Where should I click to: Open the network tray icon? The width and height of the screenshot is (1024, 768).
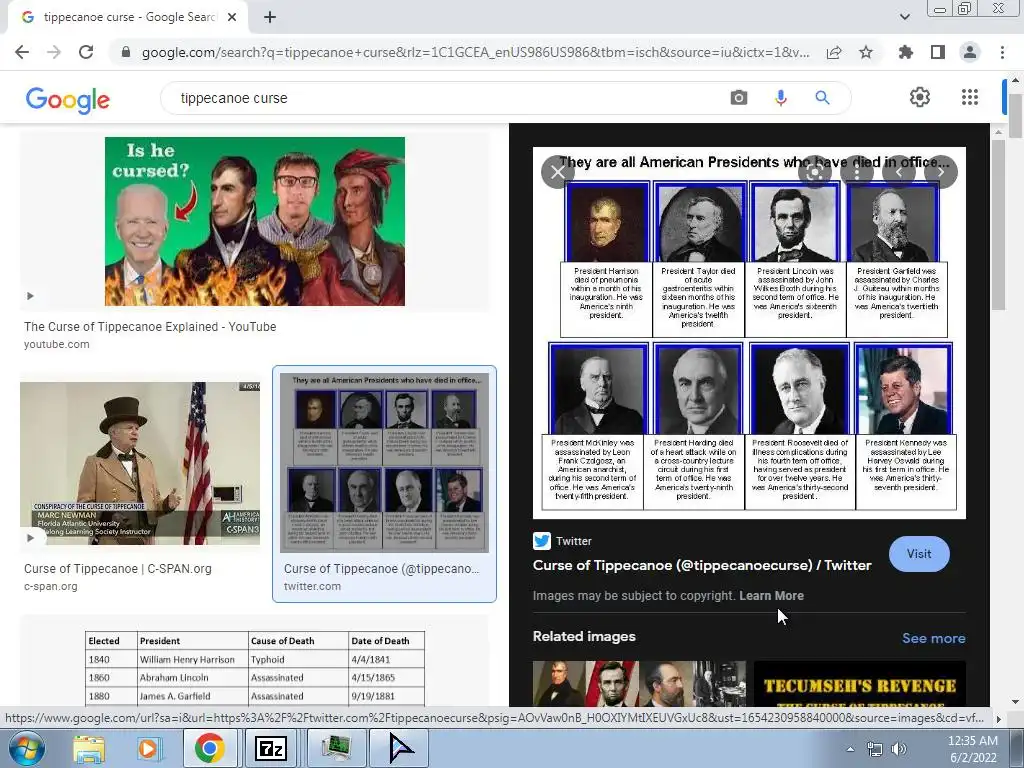tap(874, 749)
